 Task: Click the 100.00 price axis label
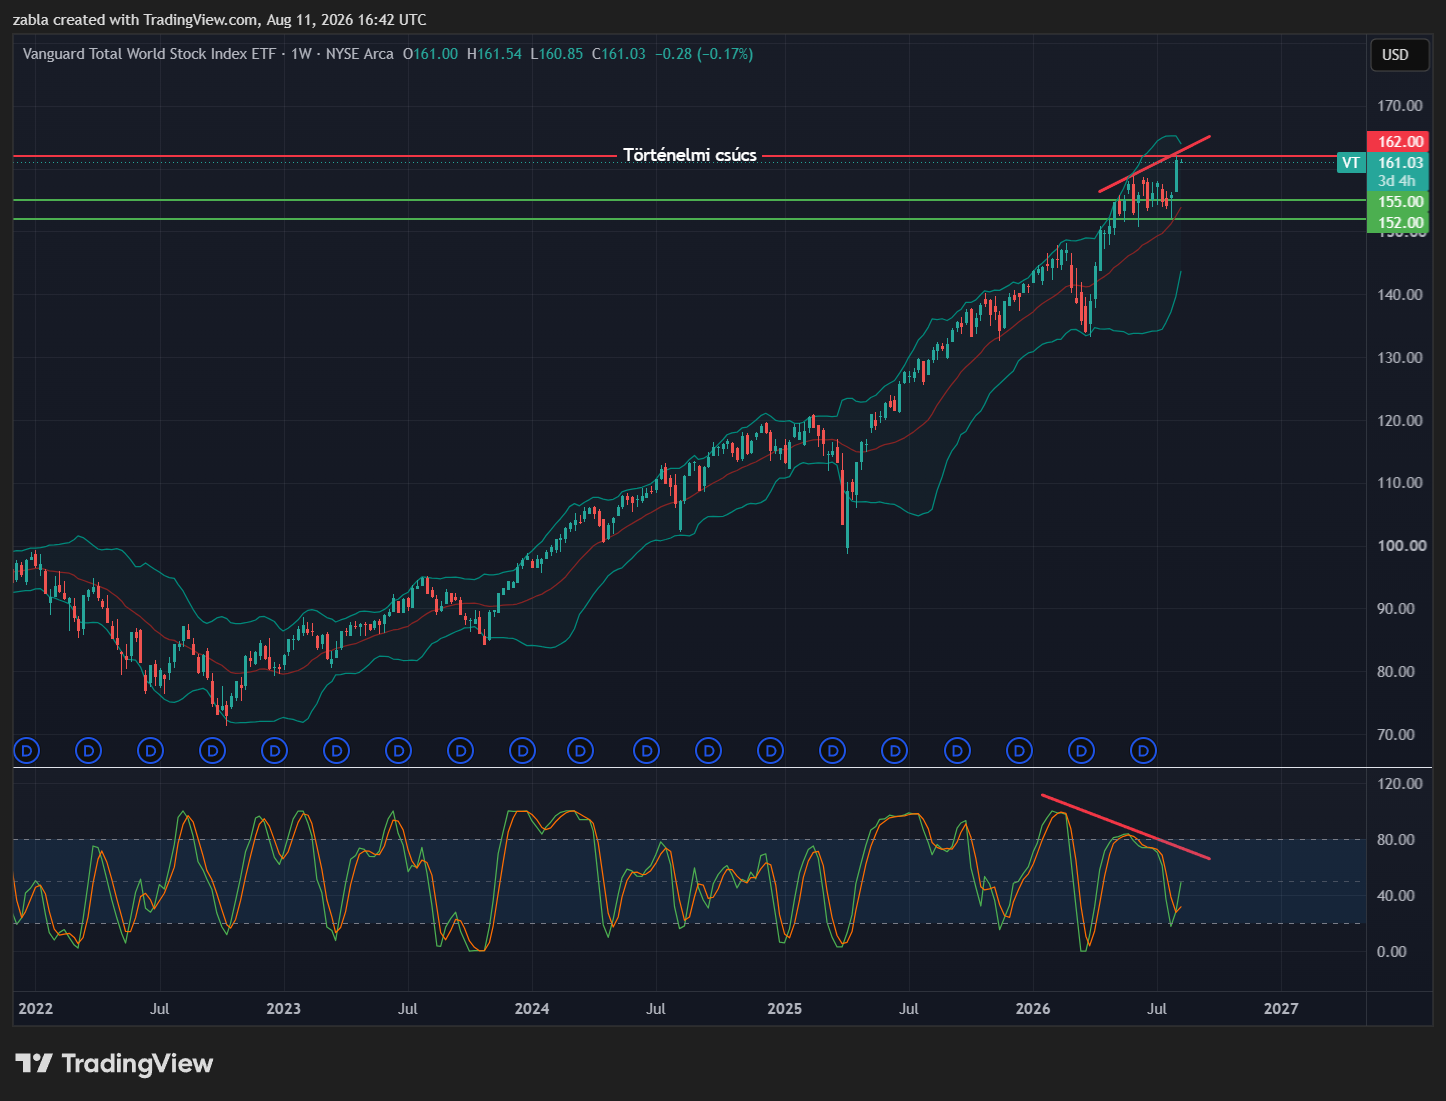click(1400, 546)
